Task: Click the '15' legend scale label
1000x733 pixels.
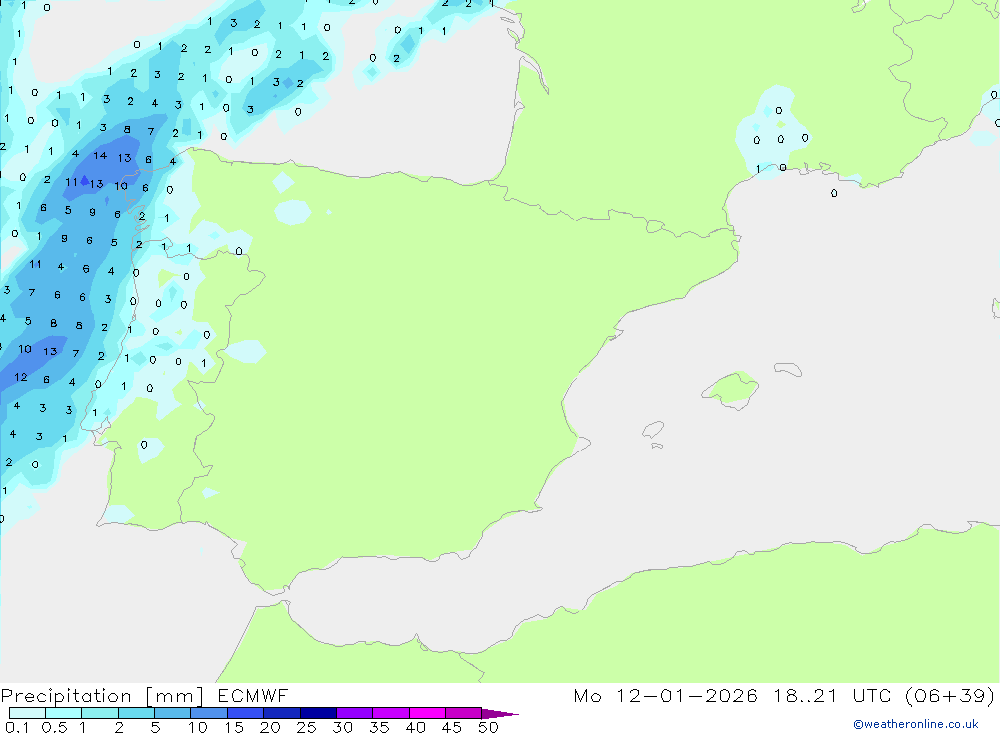Action: click(233, 727)
